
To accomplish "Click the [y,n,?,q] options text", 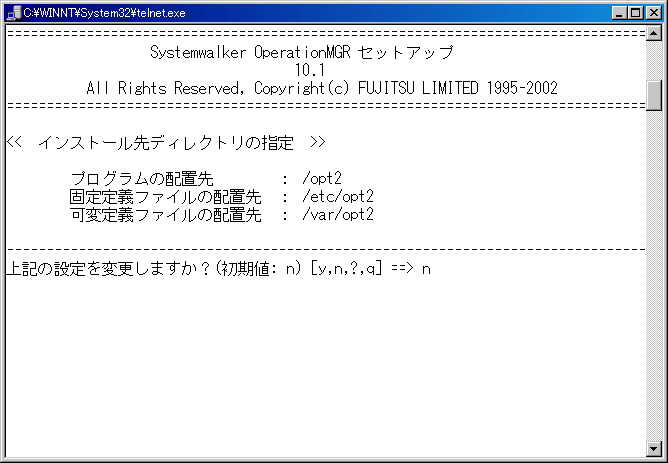I will 346,269.
